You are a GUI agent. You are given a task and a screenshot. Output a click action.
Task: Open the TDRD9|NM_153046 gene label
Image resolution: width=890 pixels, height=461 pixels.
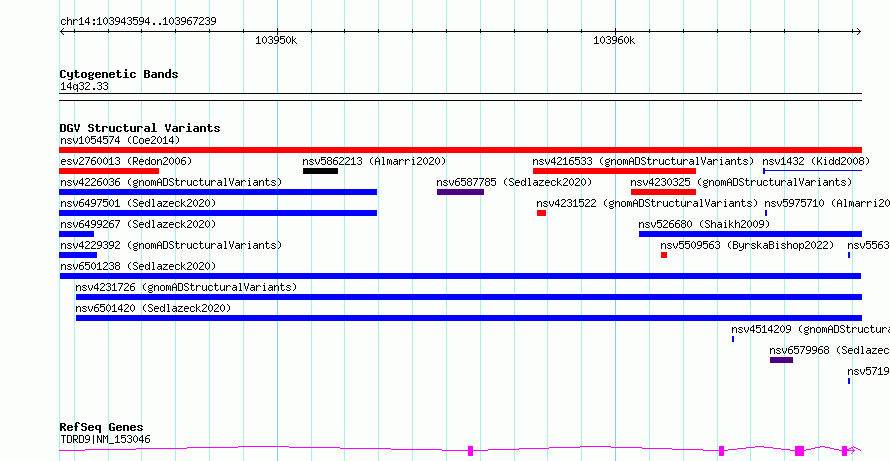105,439
